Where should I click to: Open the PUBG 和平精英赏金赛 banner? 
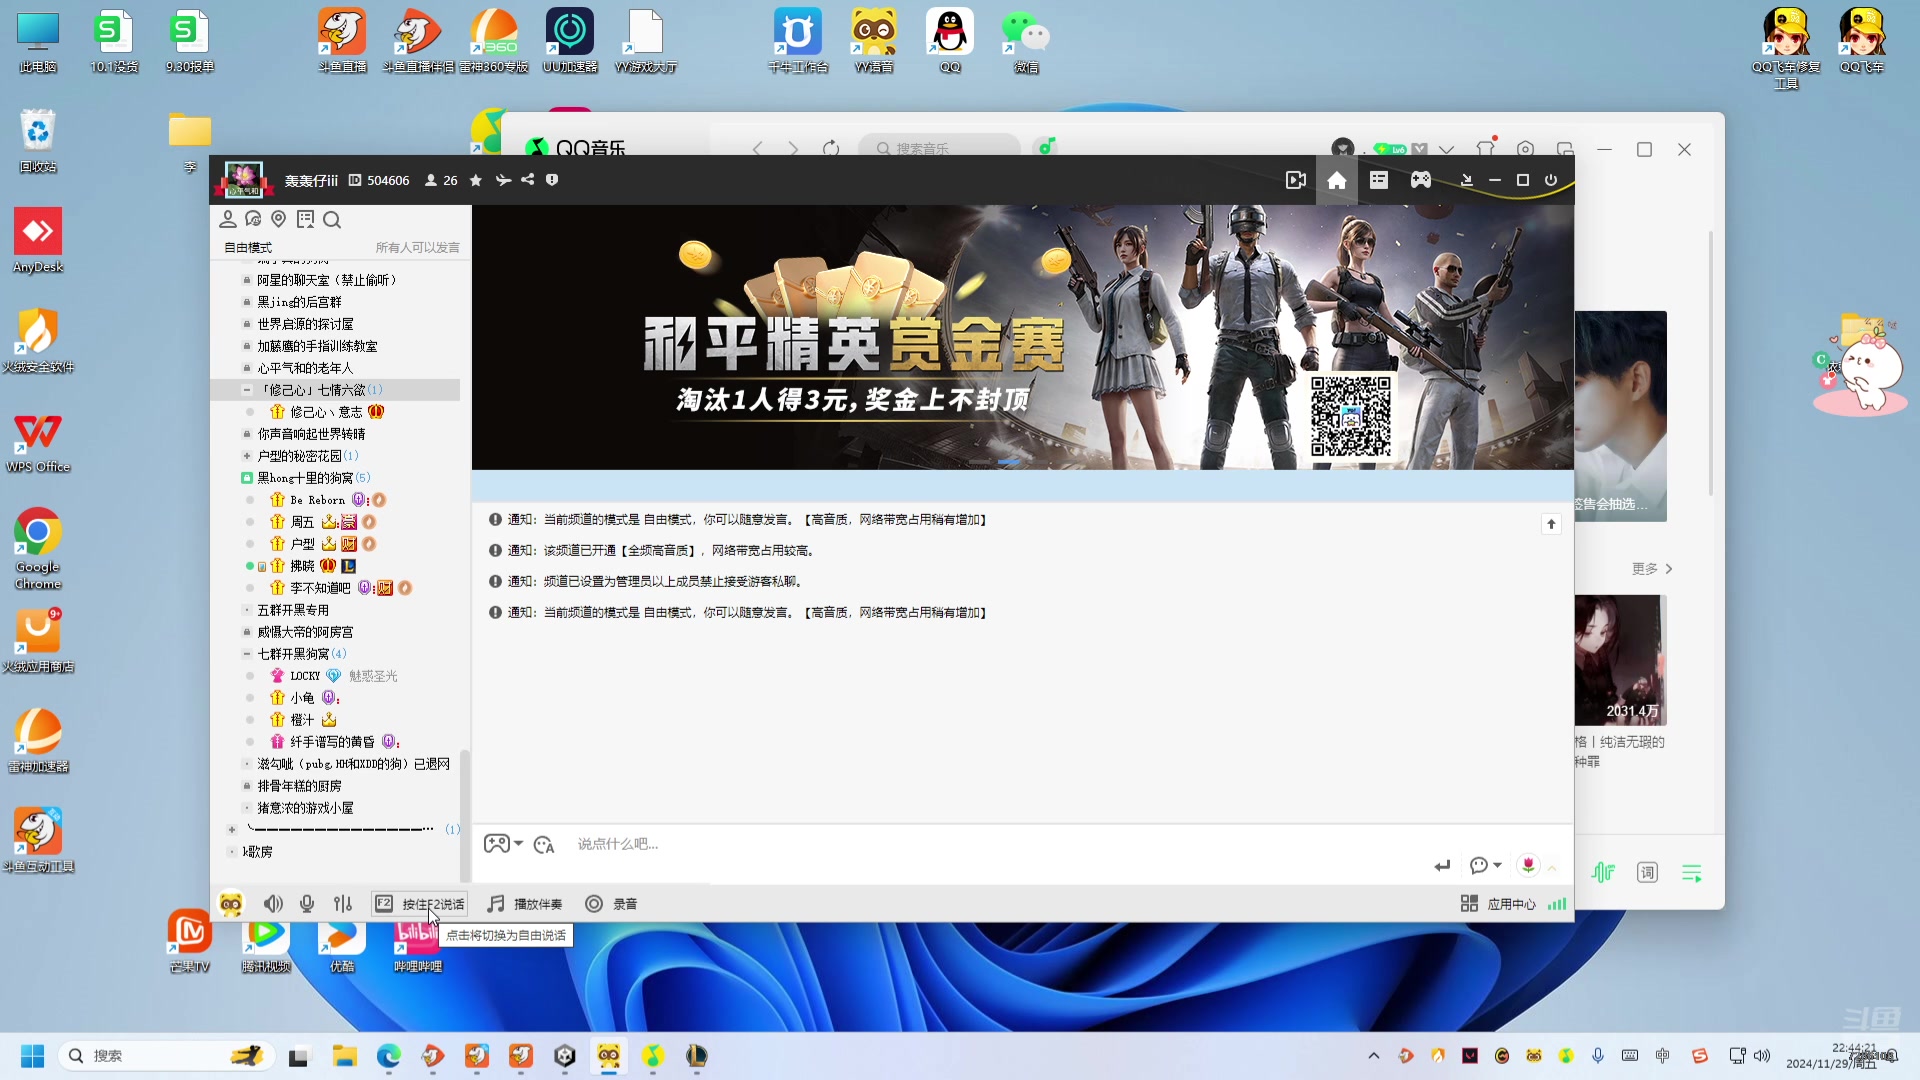click(1022, 337)
